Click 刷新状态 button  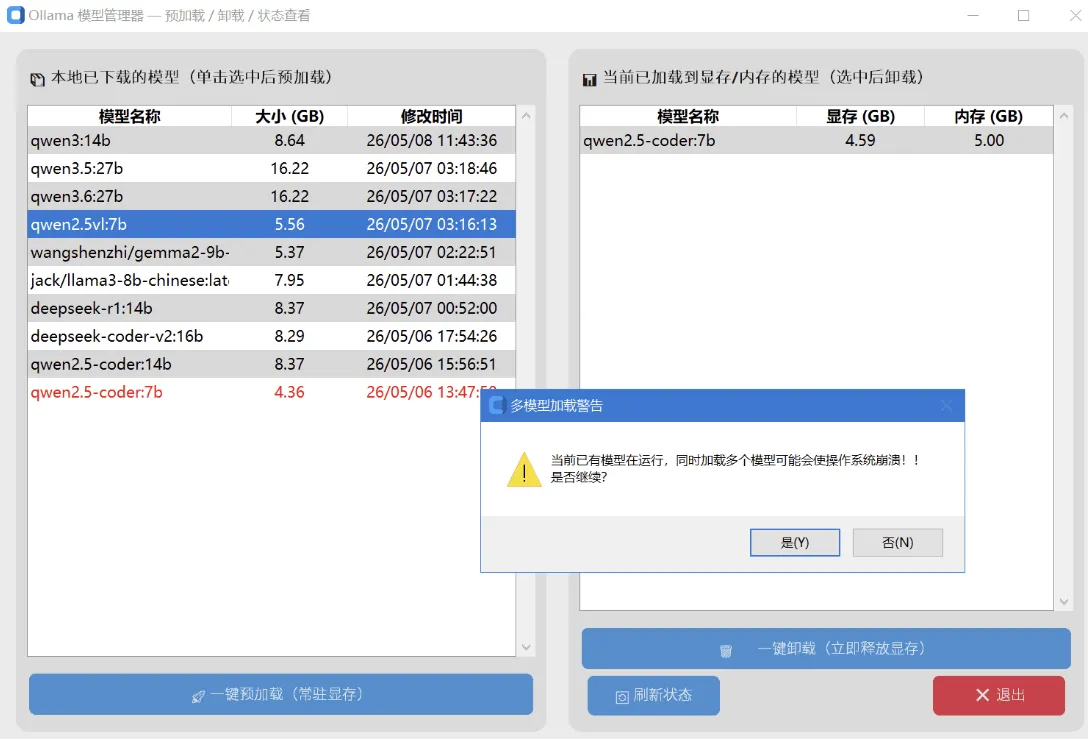pos(653,695)
